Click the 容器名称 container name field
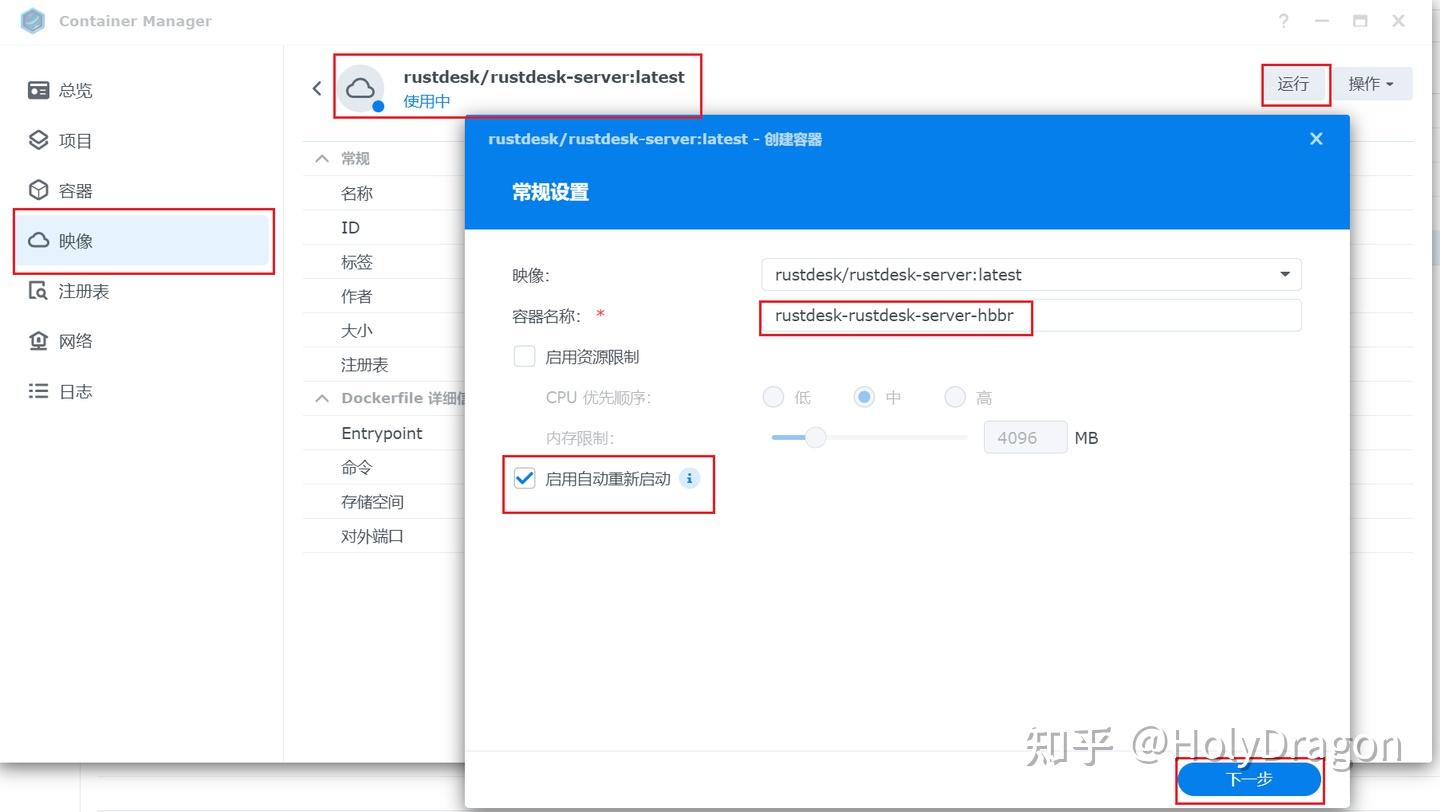The width and height of the screenshot is (1440, 812). pos(1031,316)
